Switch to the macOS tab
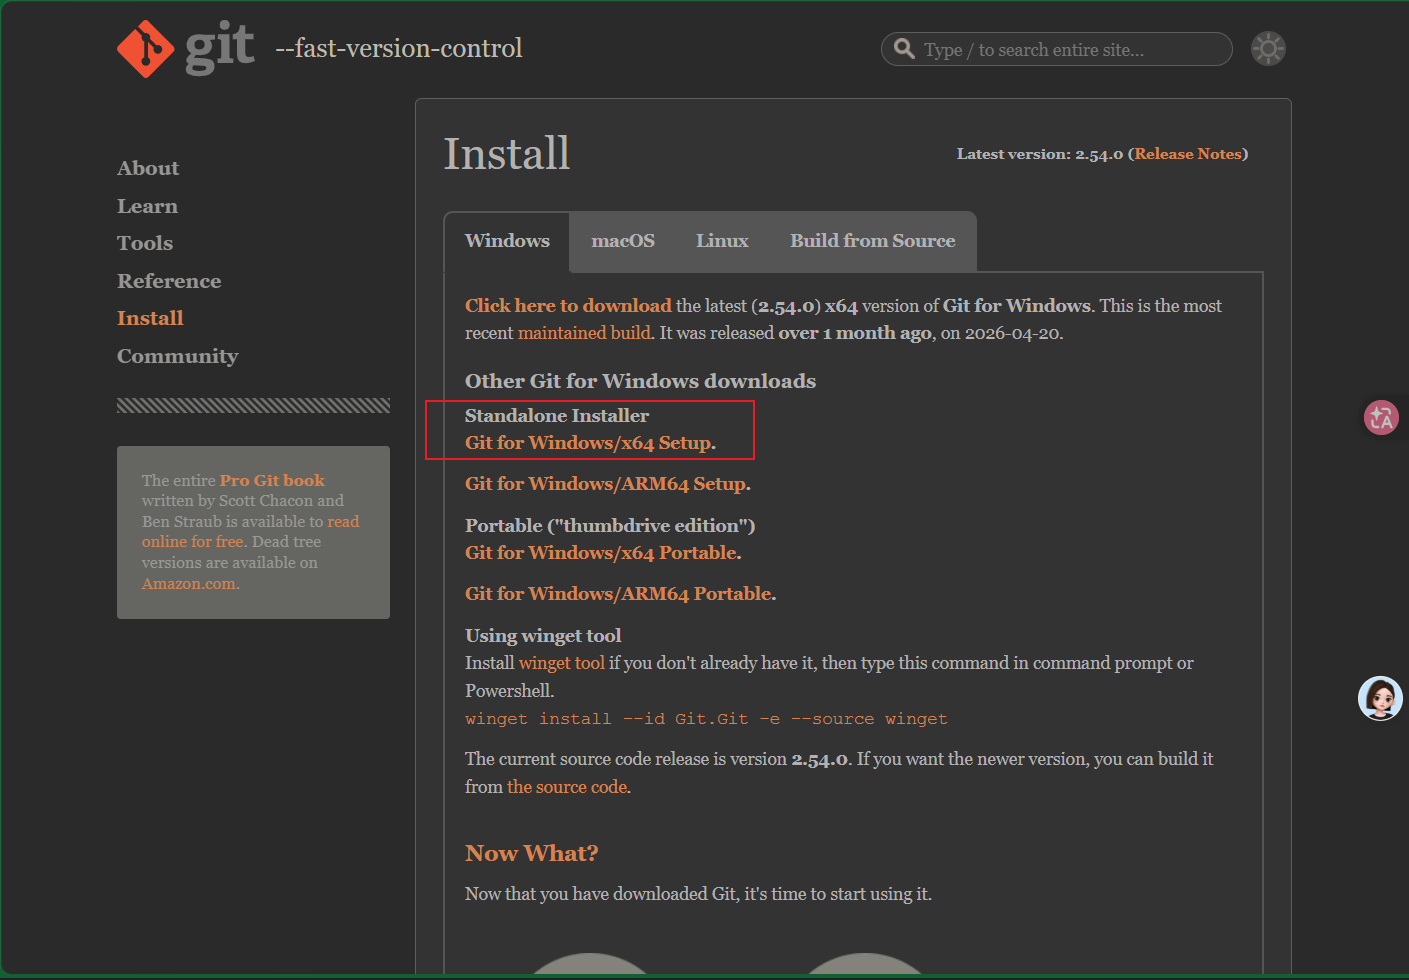This screenshot has height=980, width=1409. coord(623,241)
